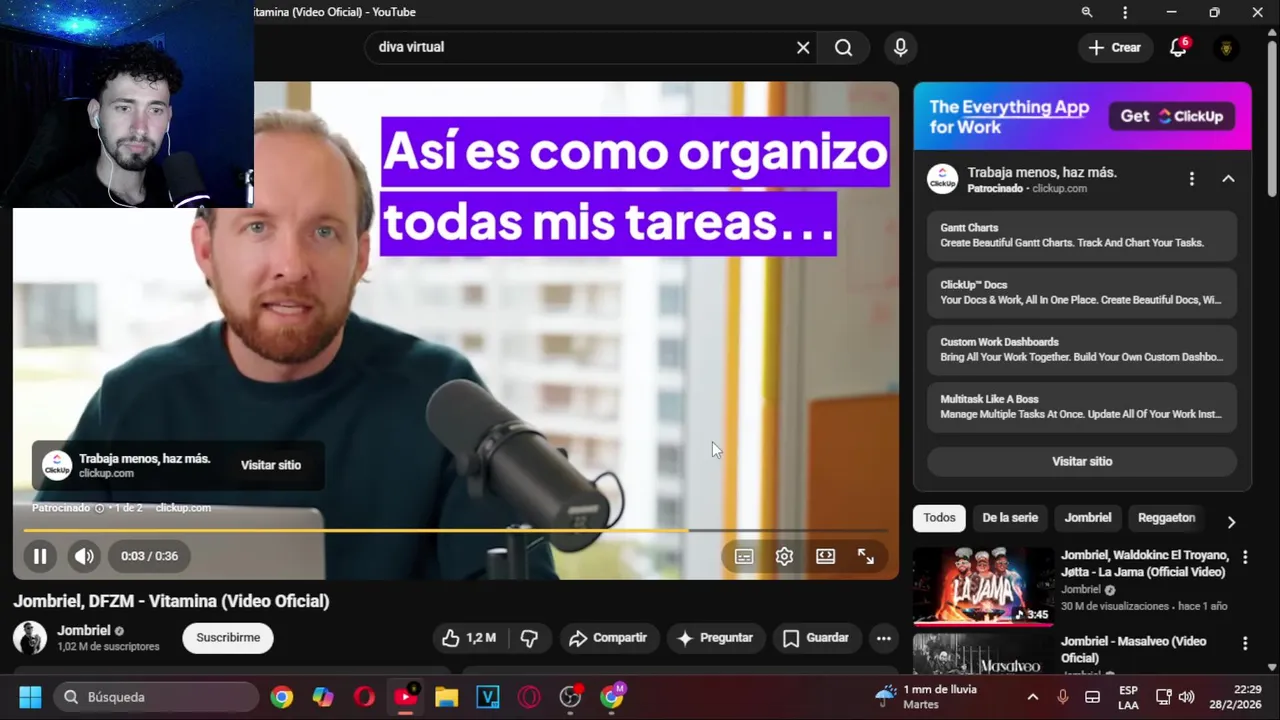Screen dimensions: 1280x720
Task: Click the magnifier search button
Action: (x=844, y=47)
